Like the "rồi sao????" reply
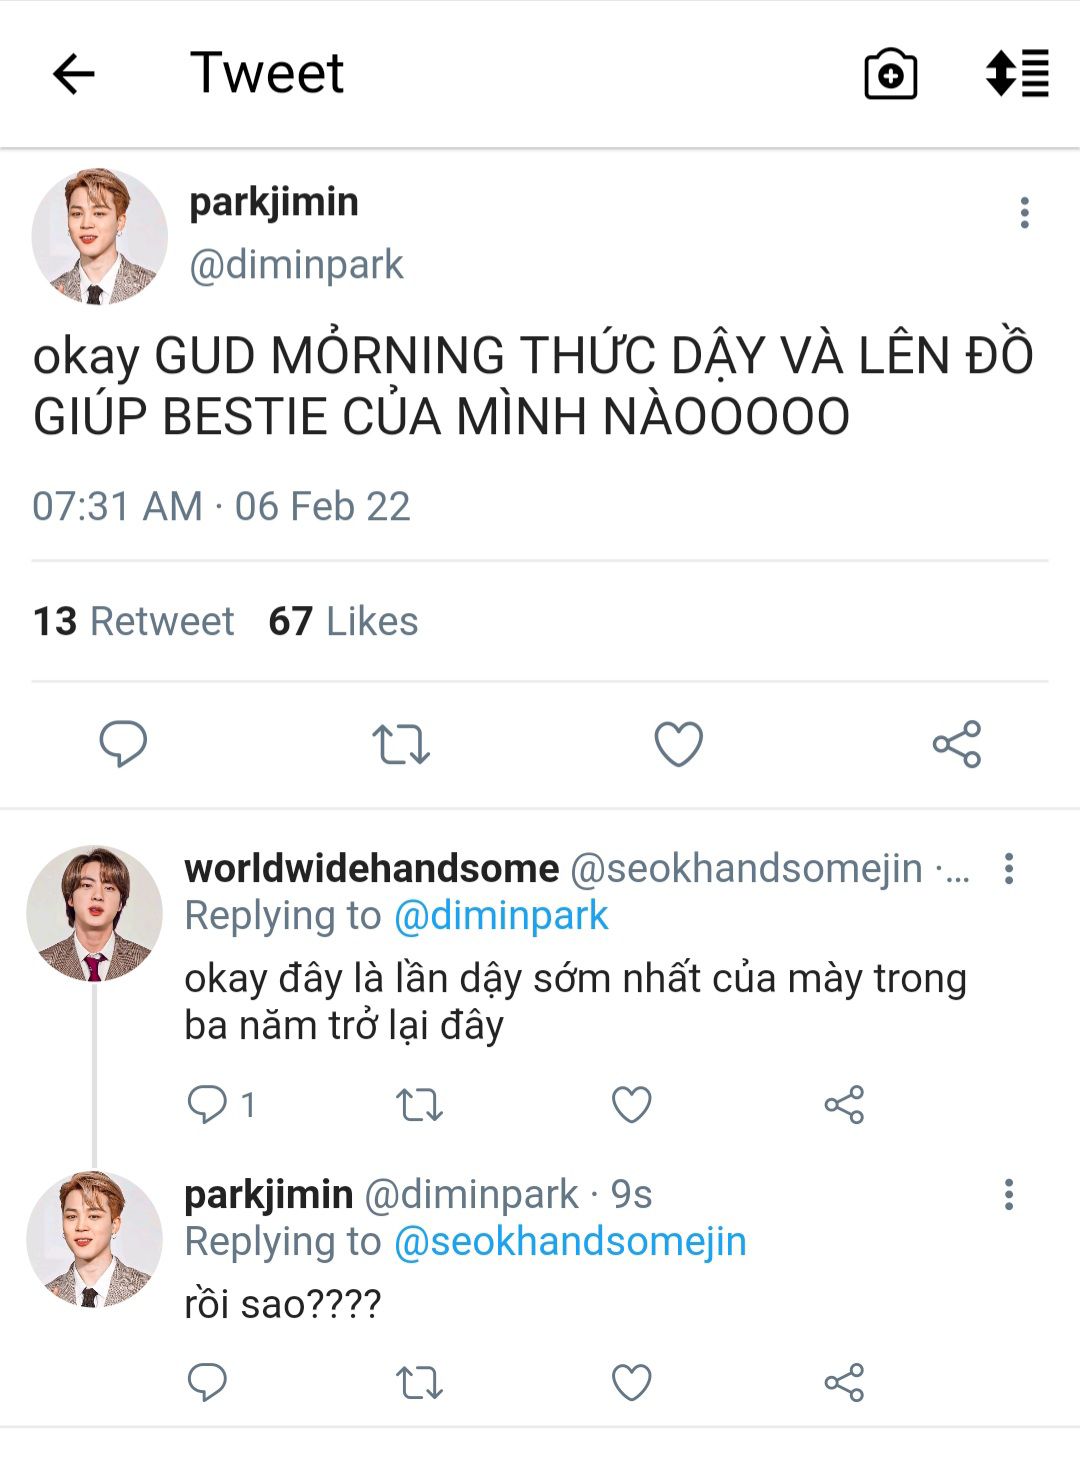Viewport: 1080px width, 1465px height. click(632, 1383)
